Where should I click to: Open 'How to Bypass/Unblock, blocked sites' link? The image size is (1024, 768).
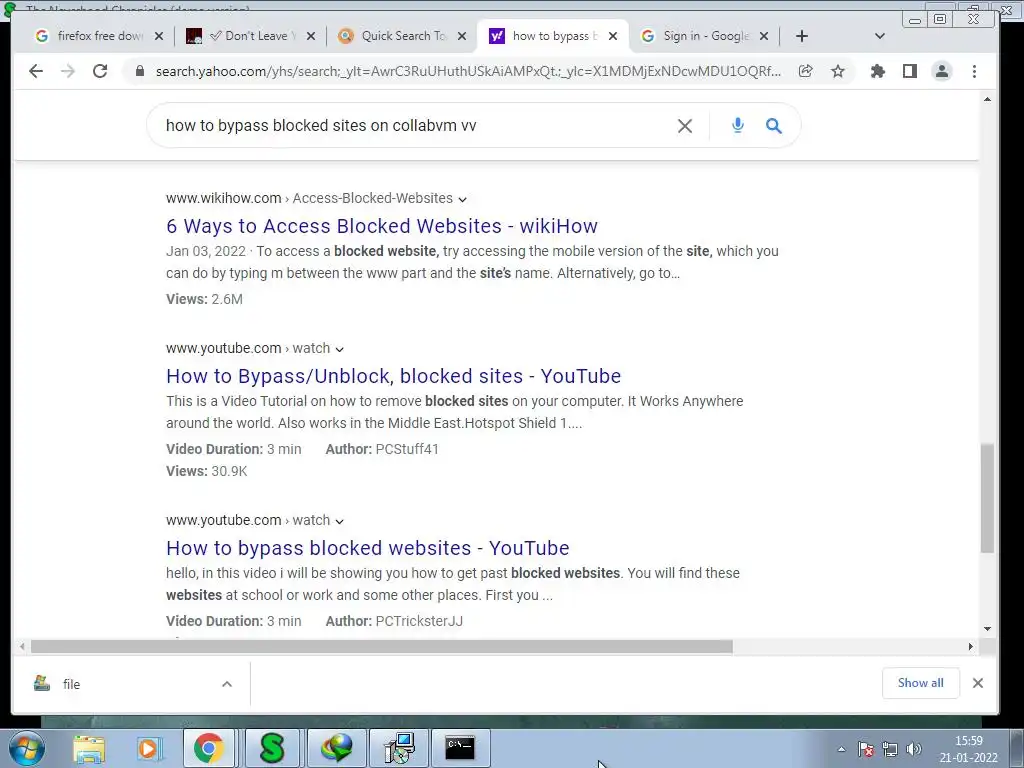pos(394,376)
